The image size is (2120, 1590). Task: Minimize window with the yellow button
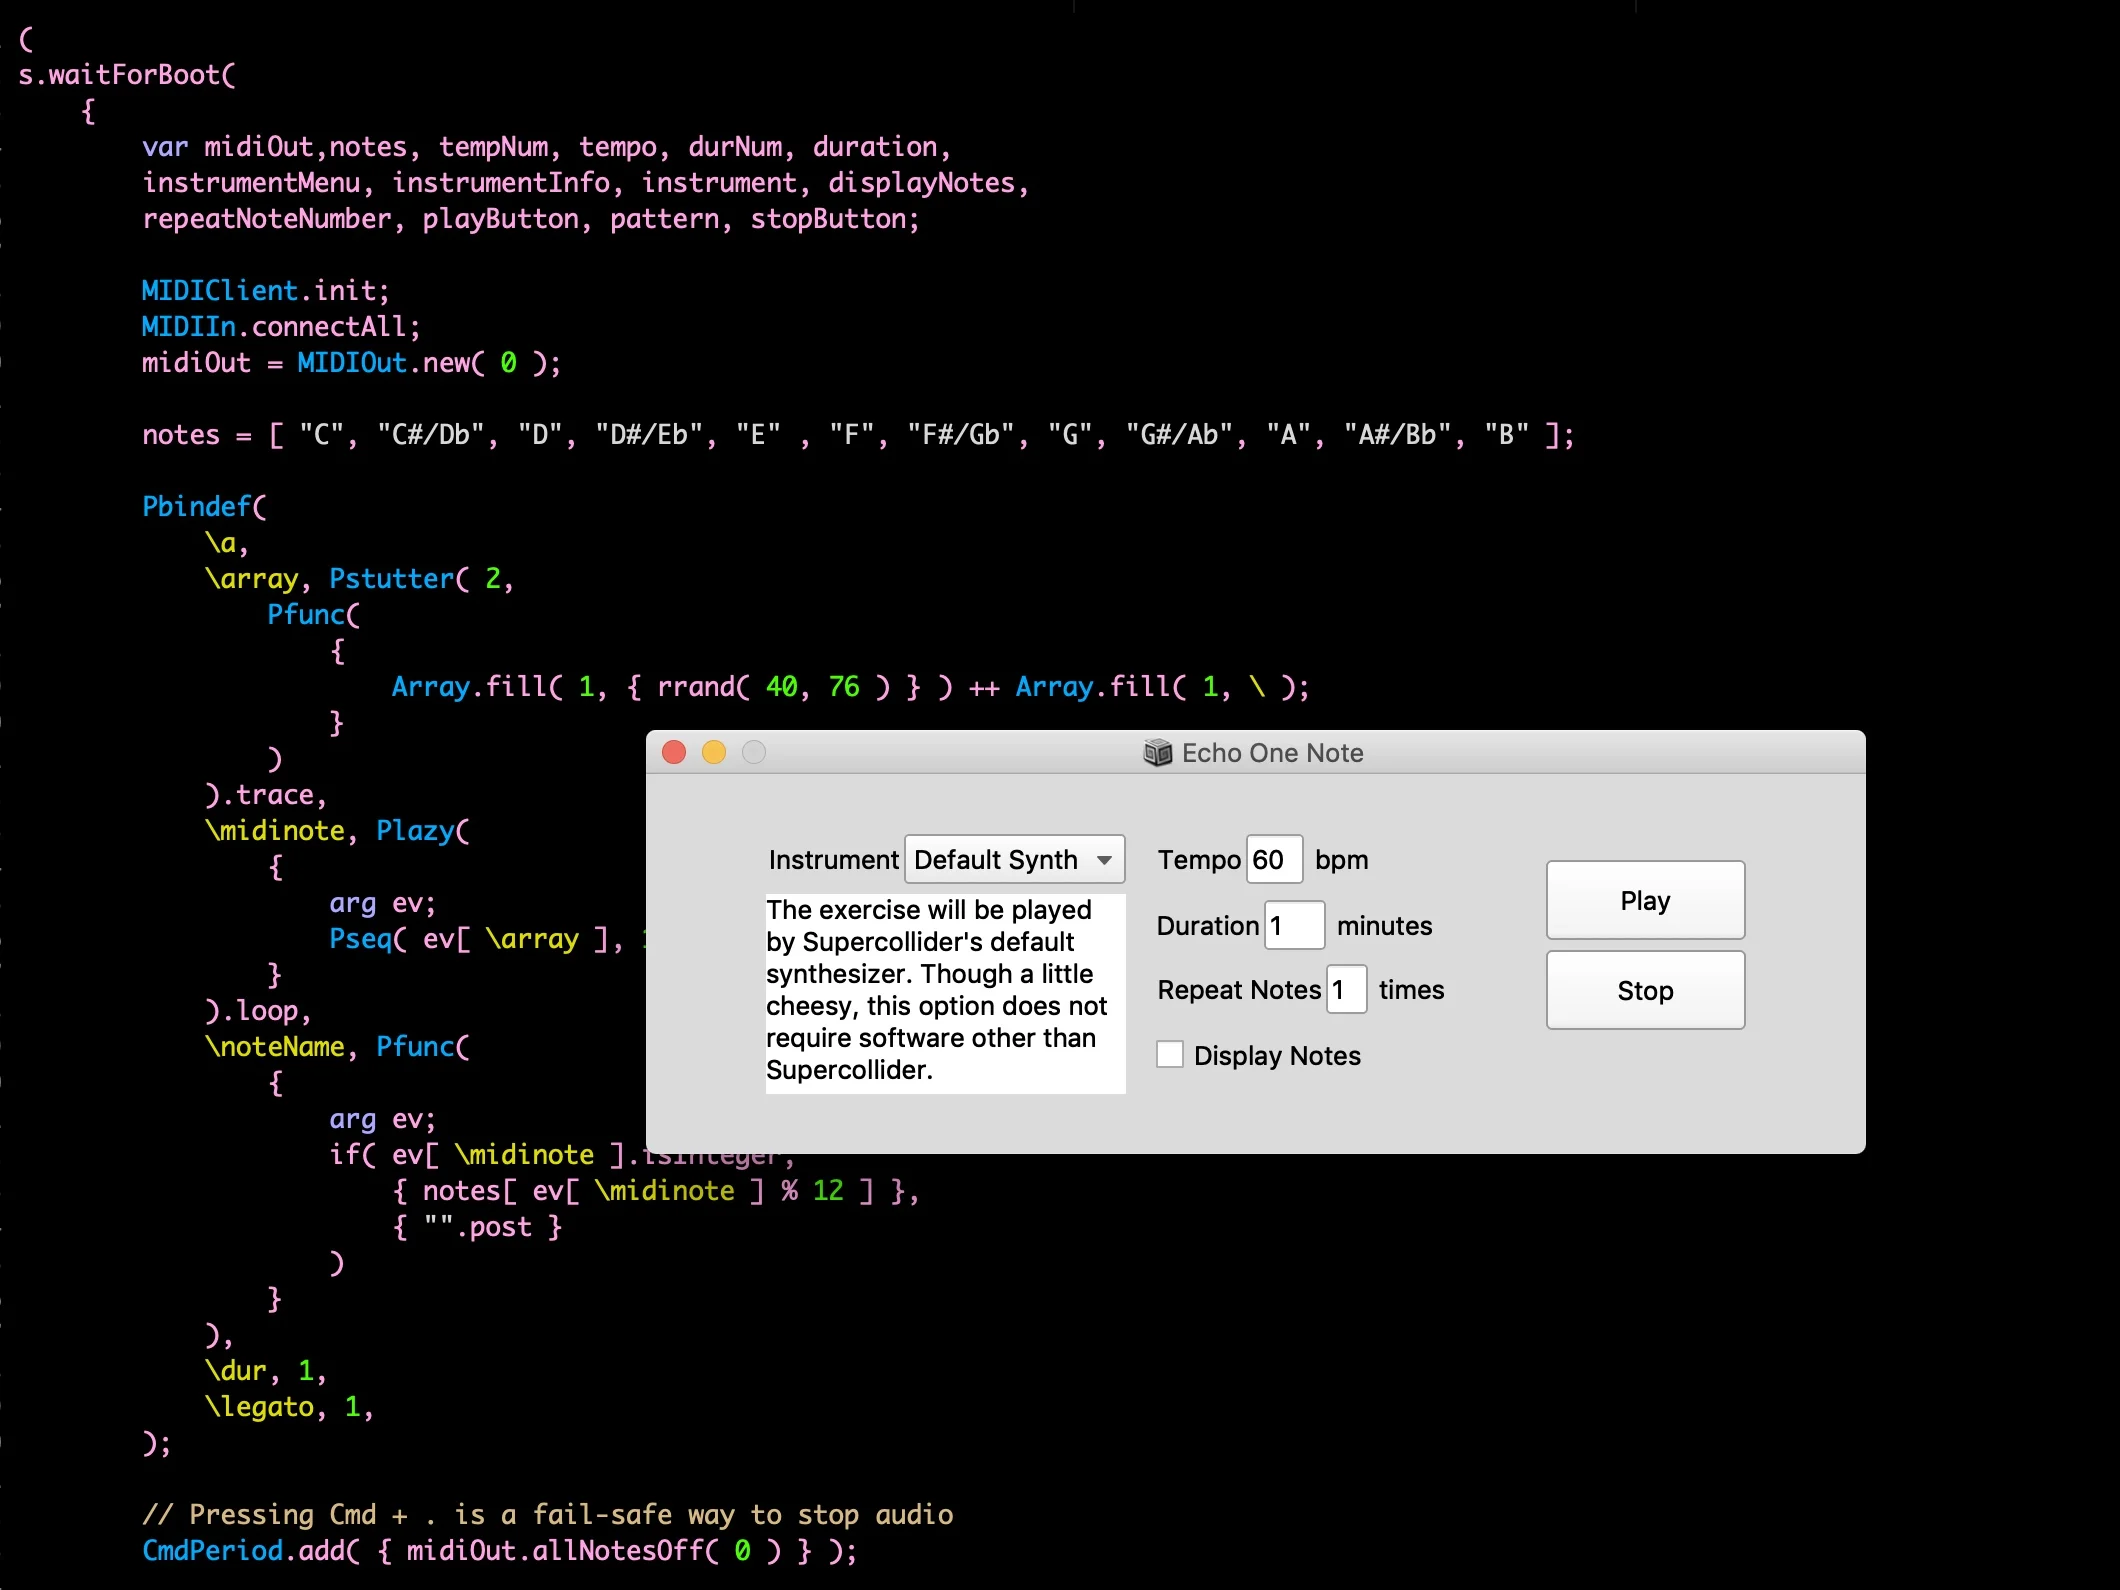coord(714,752)
